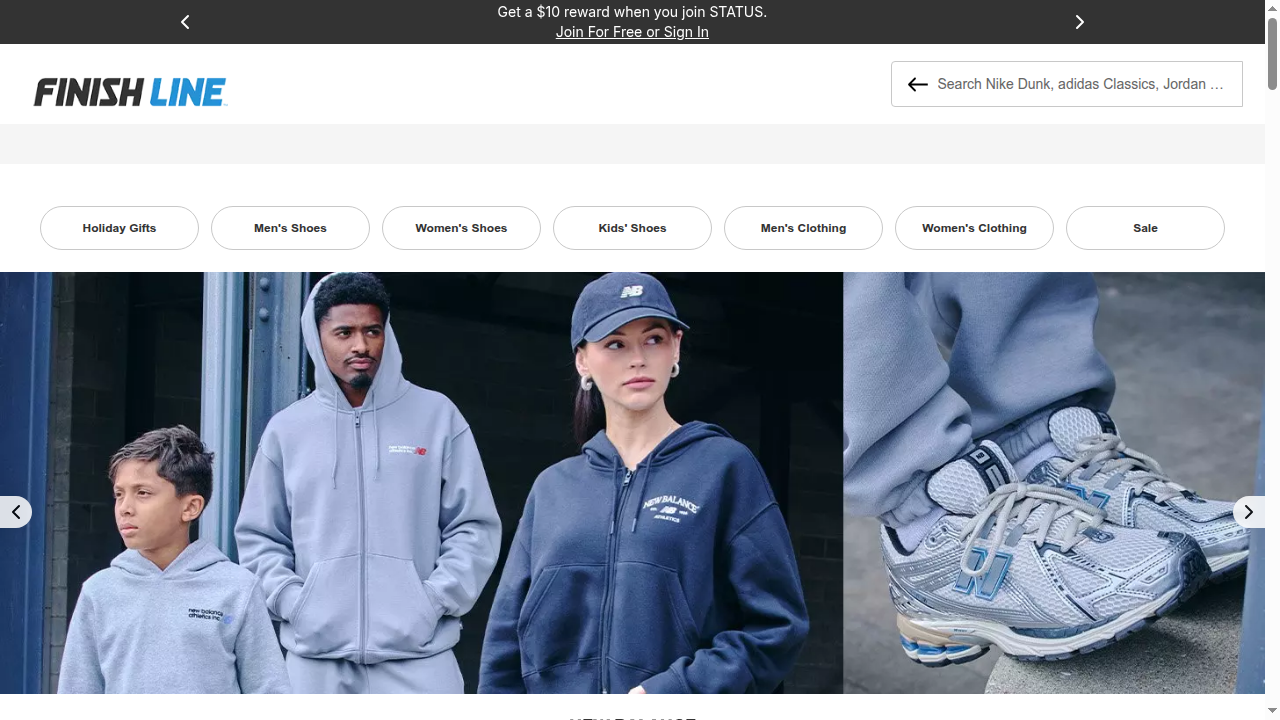Browse Women's Clothing items
This screenshot has height=720, width=1280.
pyautogui.click(x=974, y=228)
